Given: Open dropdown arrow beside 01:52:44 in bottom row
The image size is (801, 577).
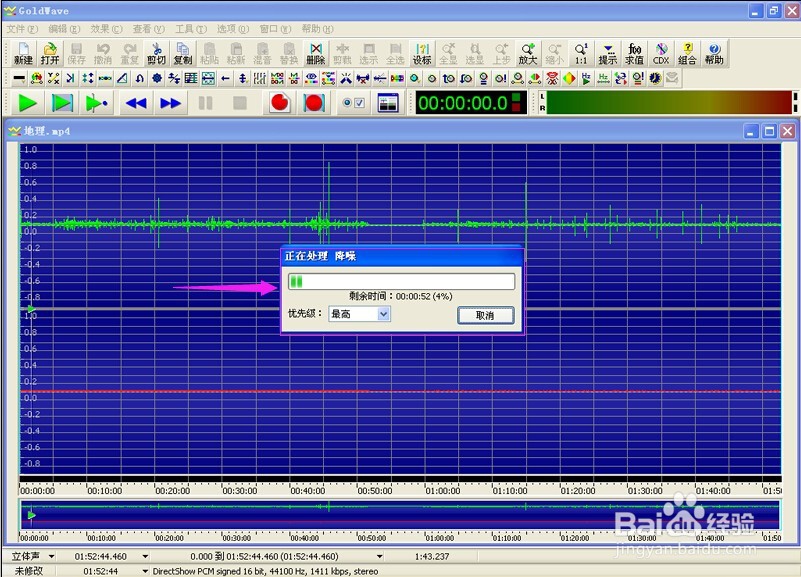Looking at the screenshot, I should 146,571.
